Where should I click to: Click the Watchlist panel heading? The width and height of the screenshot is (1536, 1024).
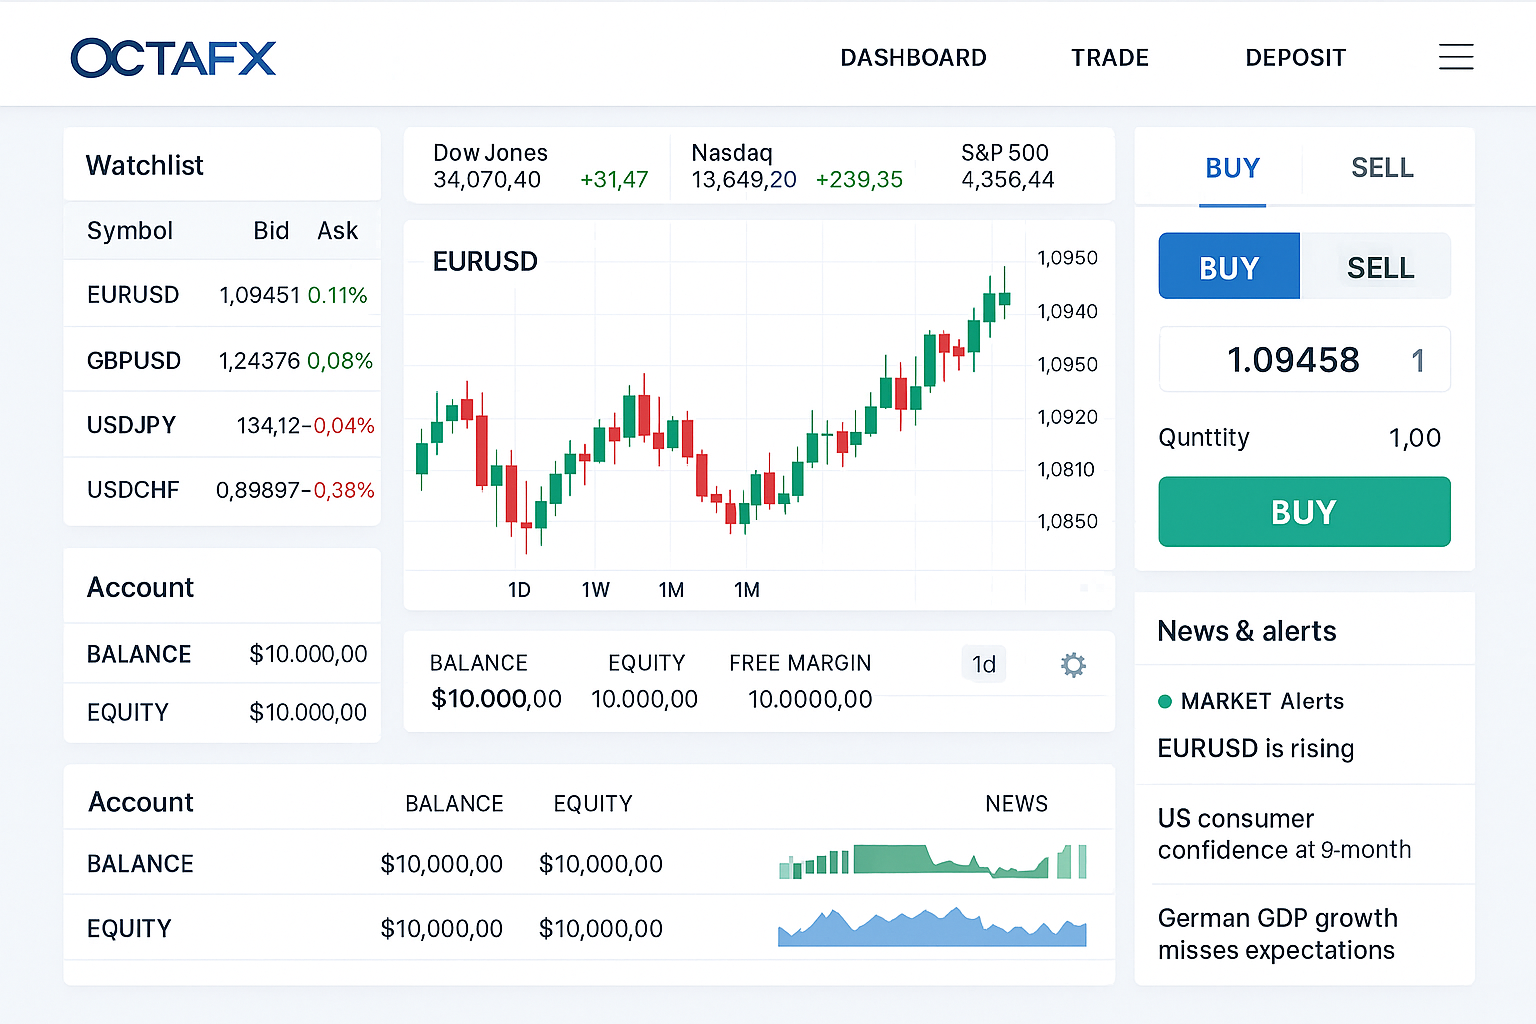click(x=145, y=165)
